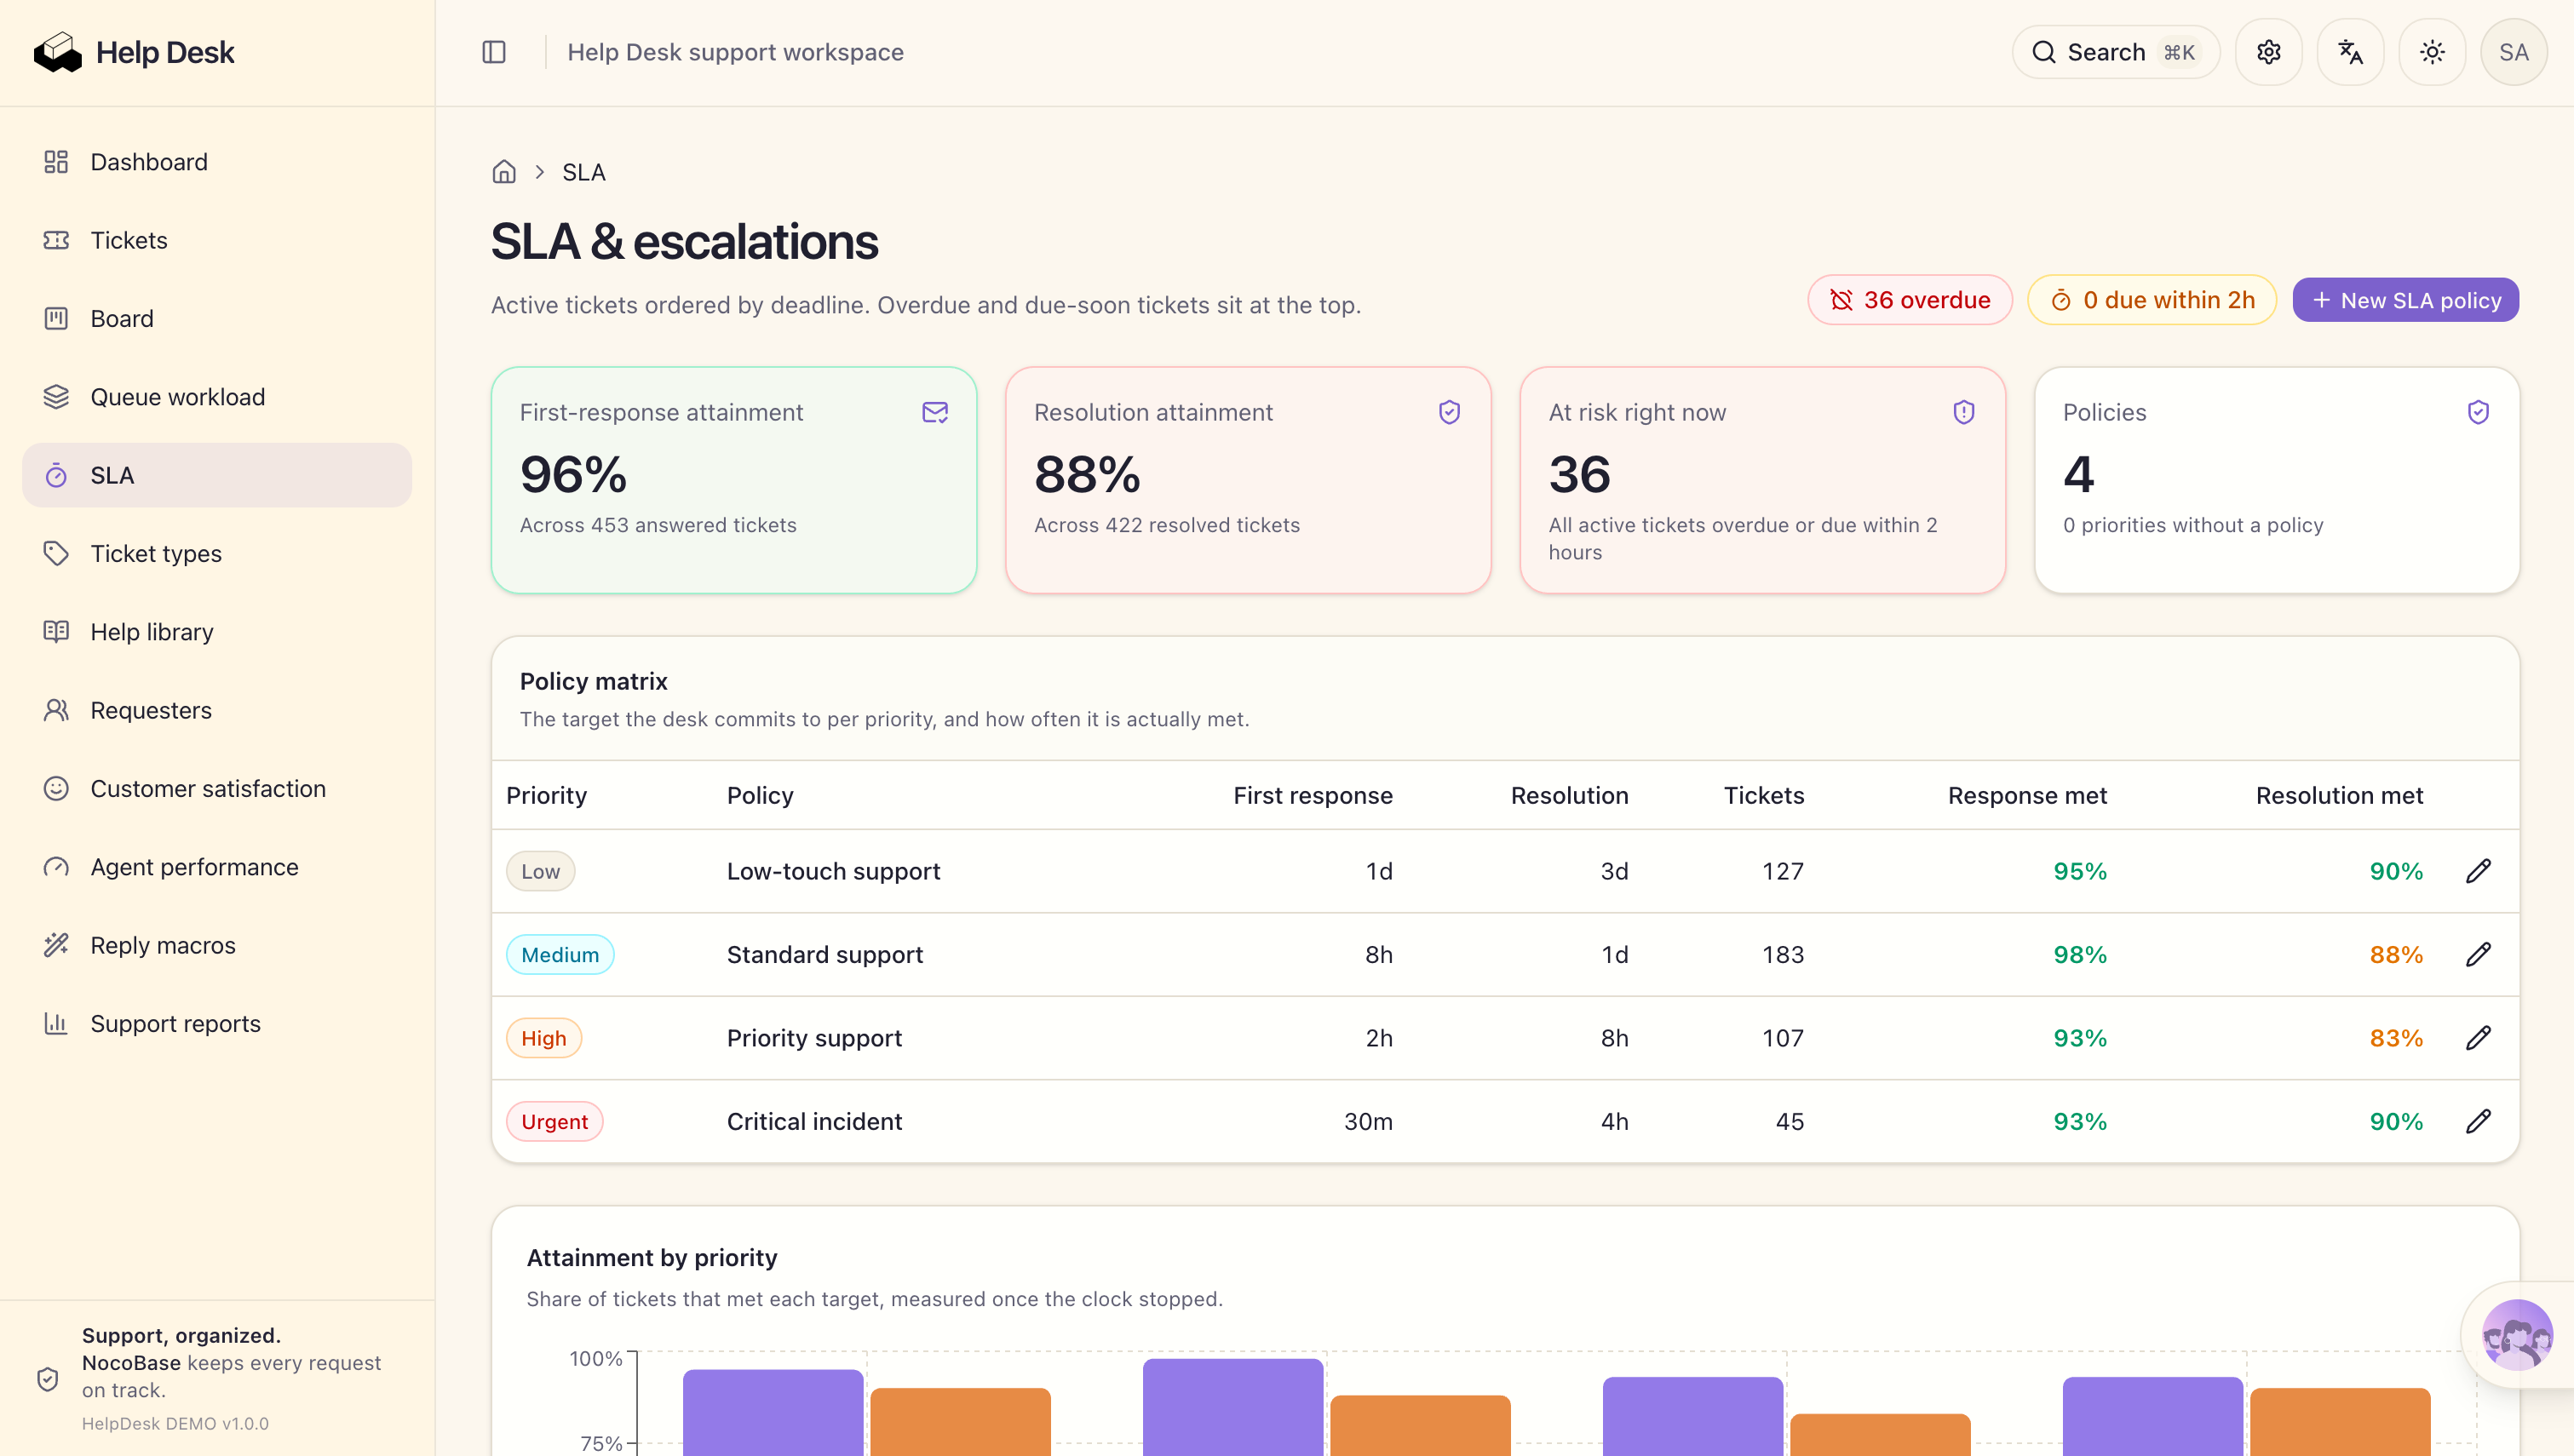Click the Tickets ticket icon

(x=56, y=240)
